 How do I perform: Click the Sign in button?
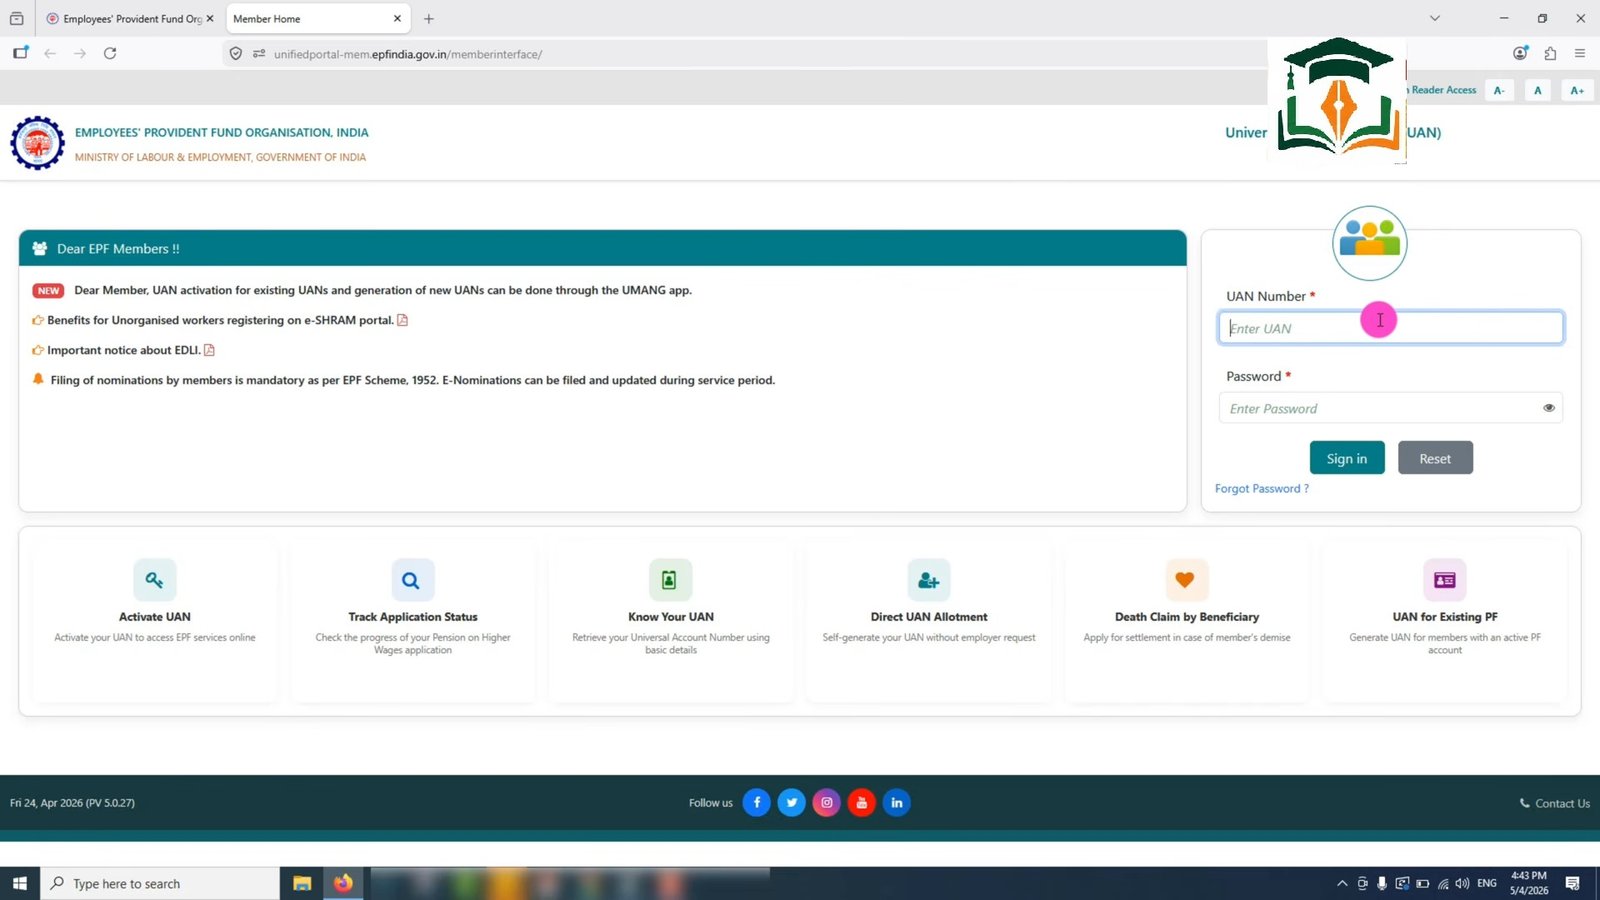[x=1347, y=458]
